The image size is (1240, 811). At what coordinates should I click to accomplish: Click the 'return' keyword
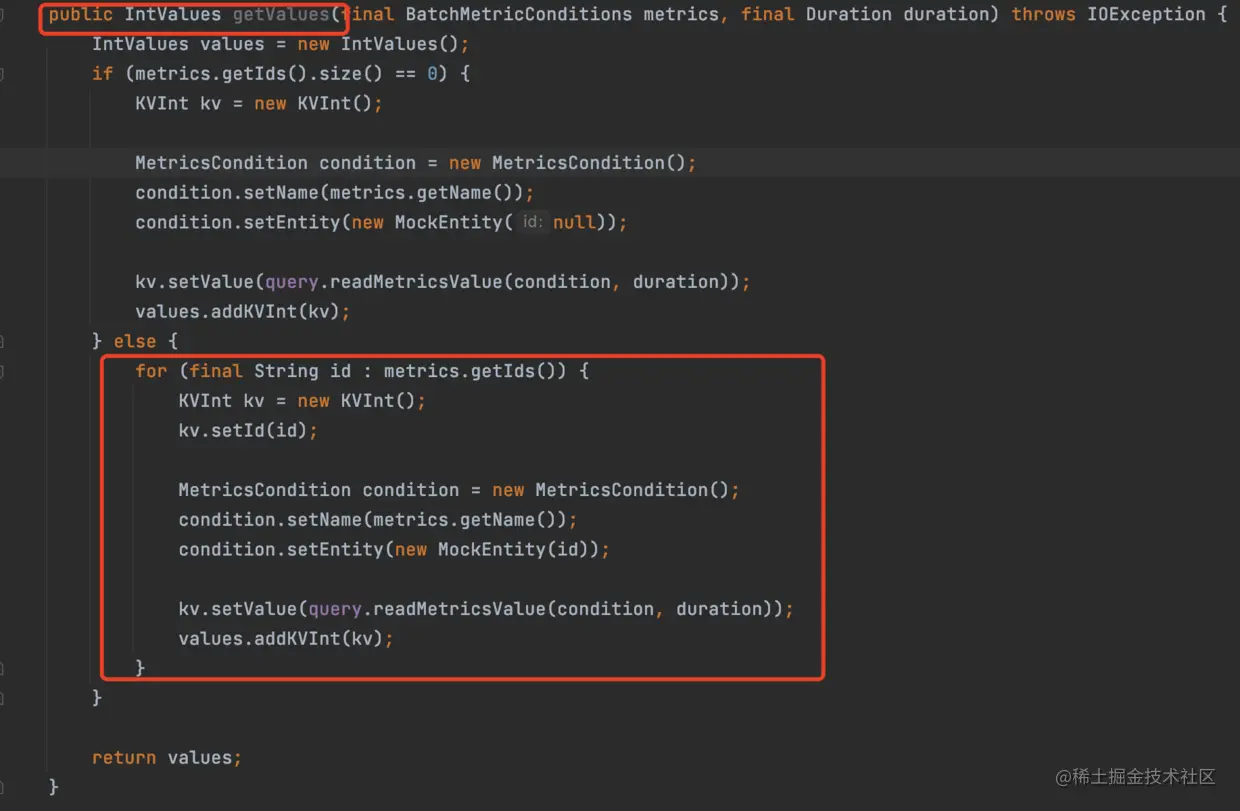point(124,757)
